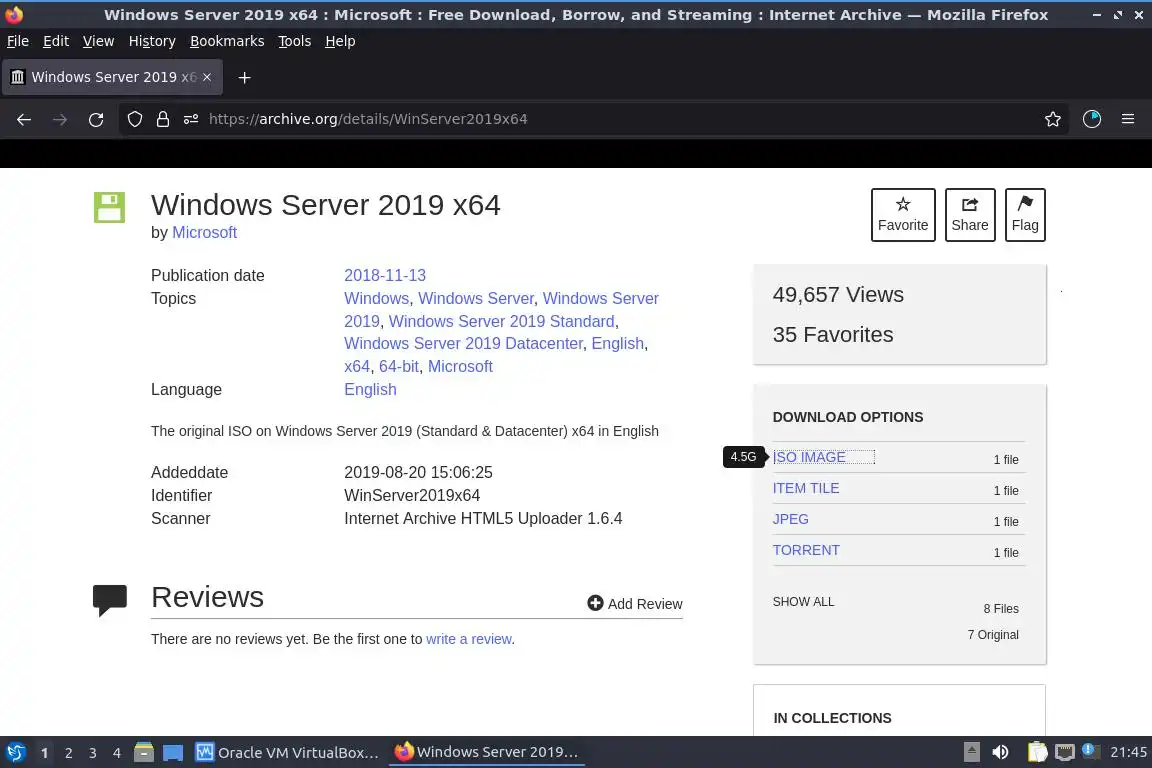Open taskbar application launcher menu

[15, 753]
